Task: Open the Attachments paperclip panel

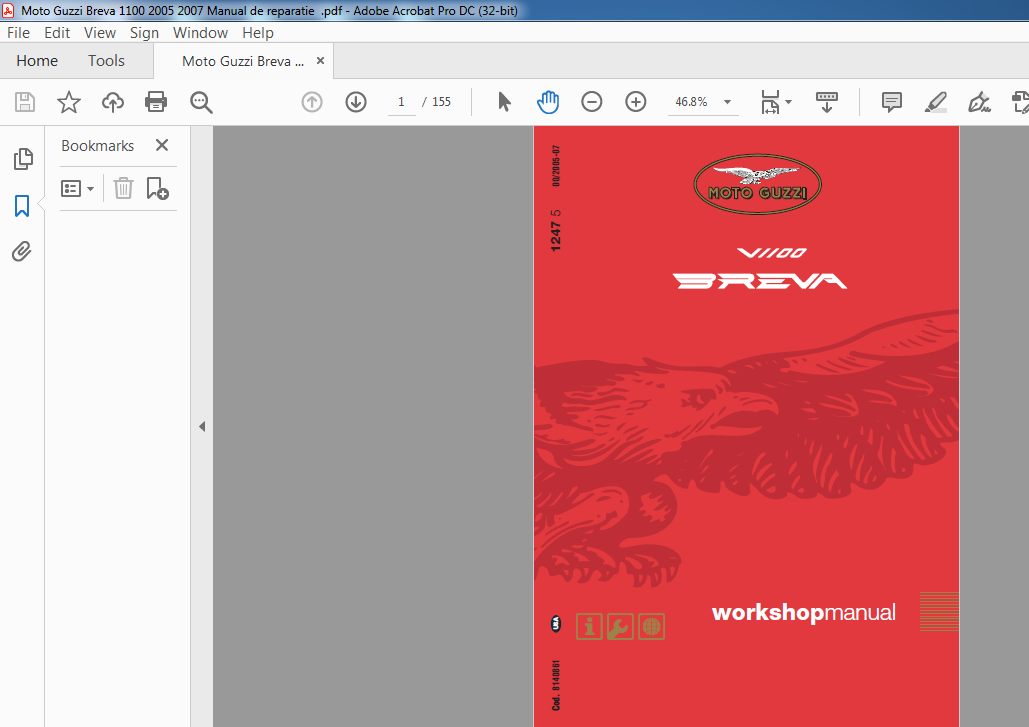Action: [x=22, y=251]
